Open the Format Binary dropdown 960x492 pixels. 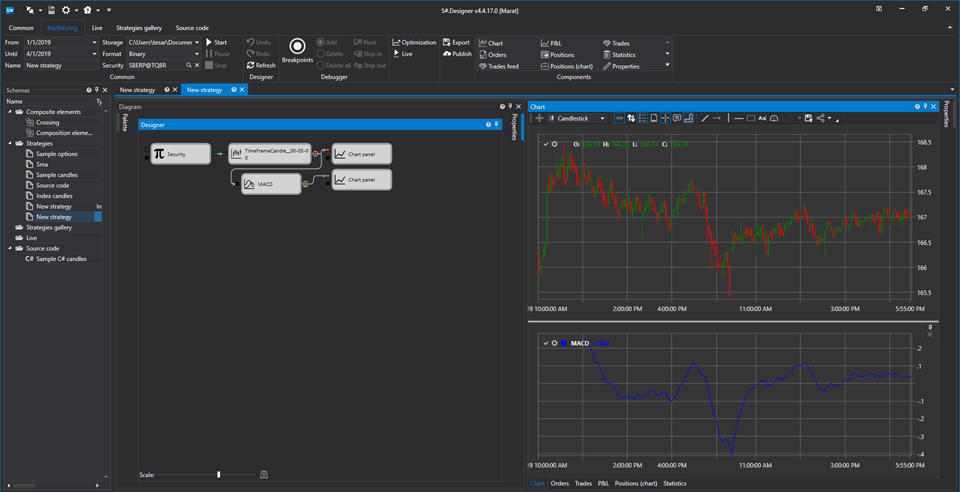(163, 54)
